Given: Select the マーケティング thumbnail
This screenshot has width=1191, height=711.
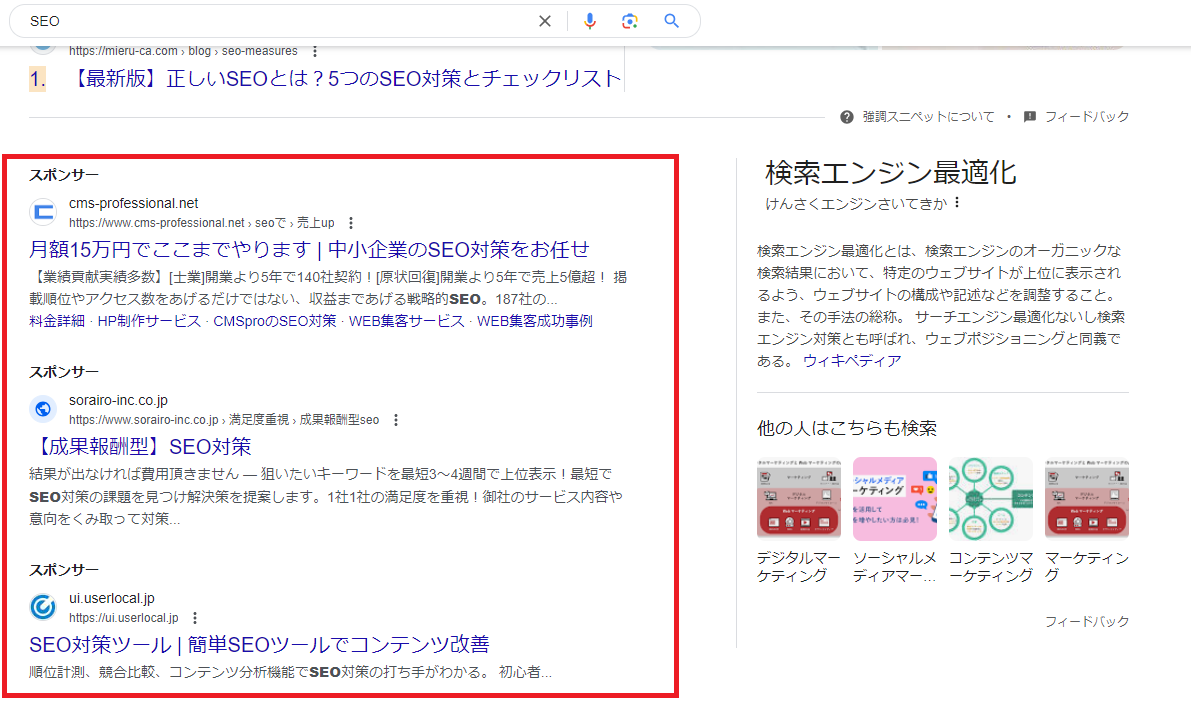Looking at the screenshot, I should [1087, 498].
